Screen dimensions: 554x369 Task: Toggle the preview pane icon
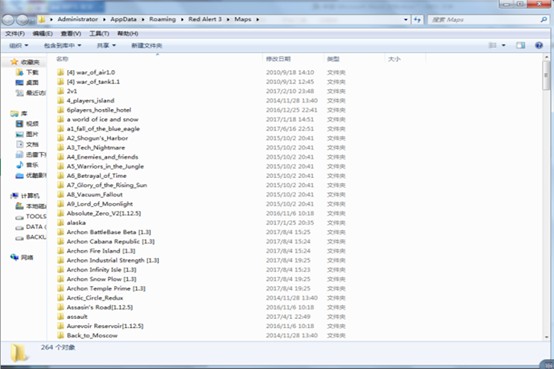coord(520,45)
